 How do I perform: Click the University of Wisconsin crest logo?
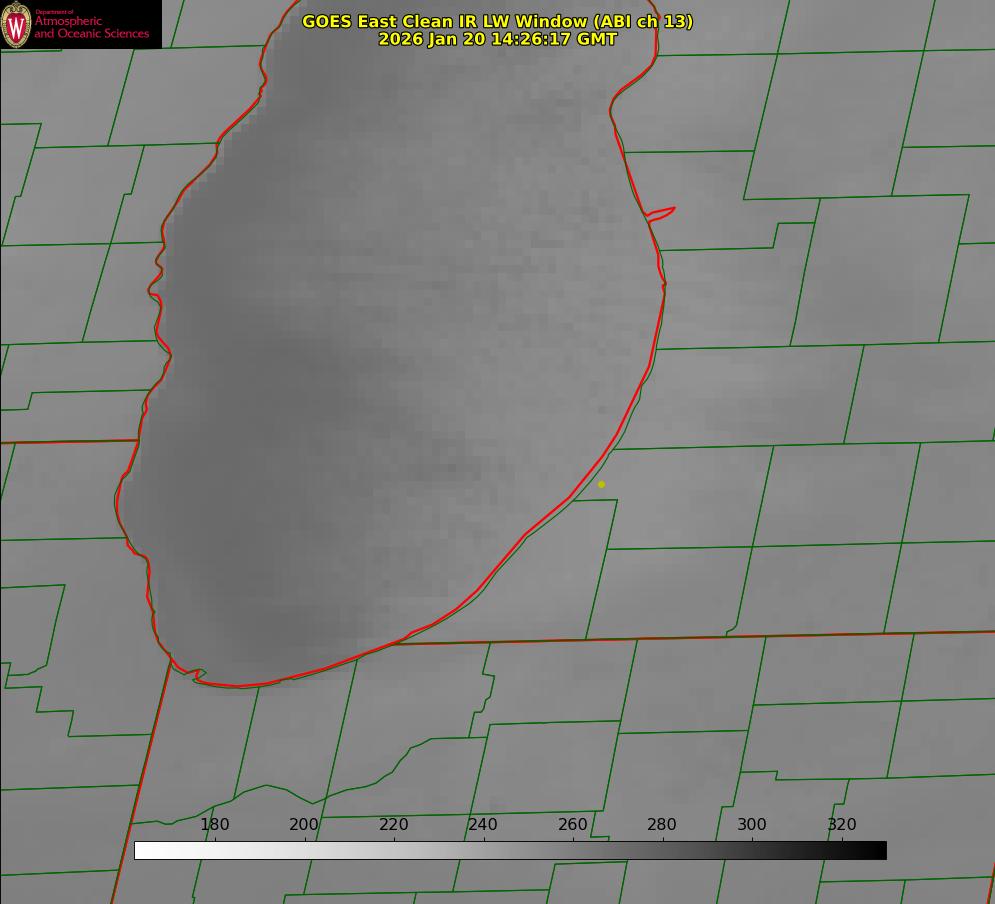click(x=16, y=25)
